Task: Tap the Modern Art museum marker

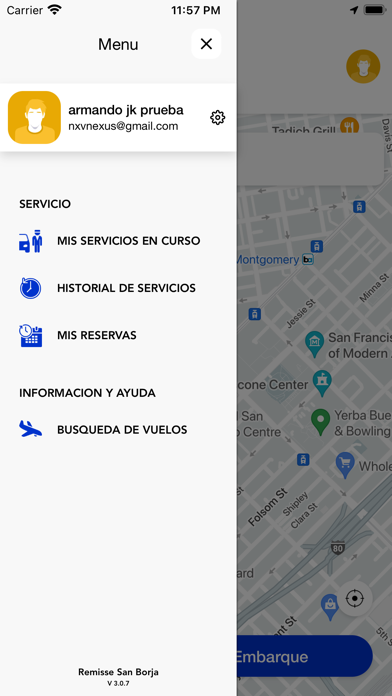Action: click(315, 344)
